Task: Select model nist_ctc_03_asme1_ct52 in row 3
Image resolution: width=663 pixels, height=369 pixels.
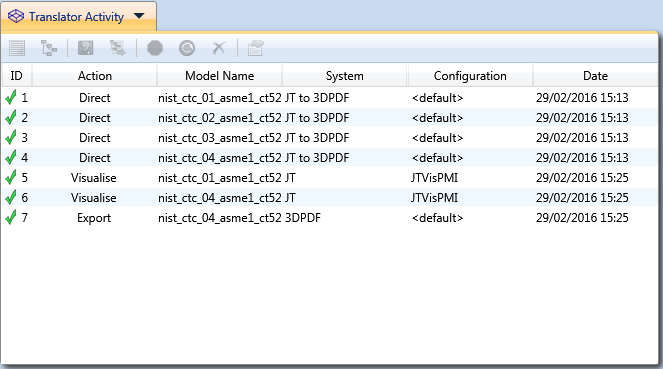Action: coord(219,138)
